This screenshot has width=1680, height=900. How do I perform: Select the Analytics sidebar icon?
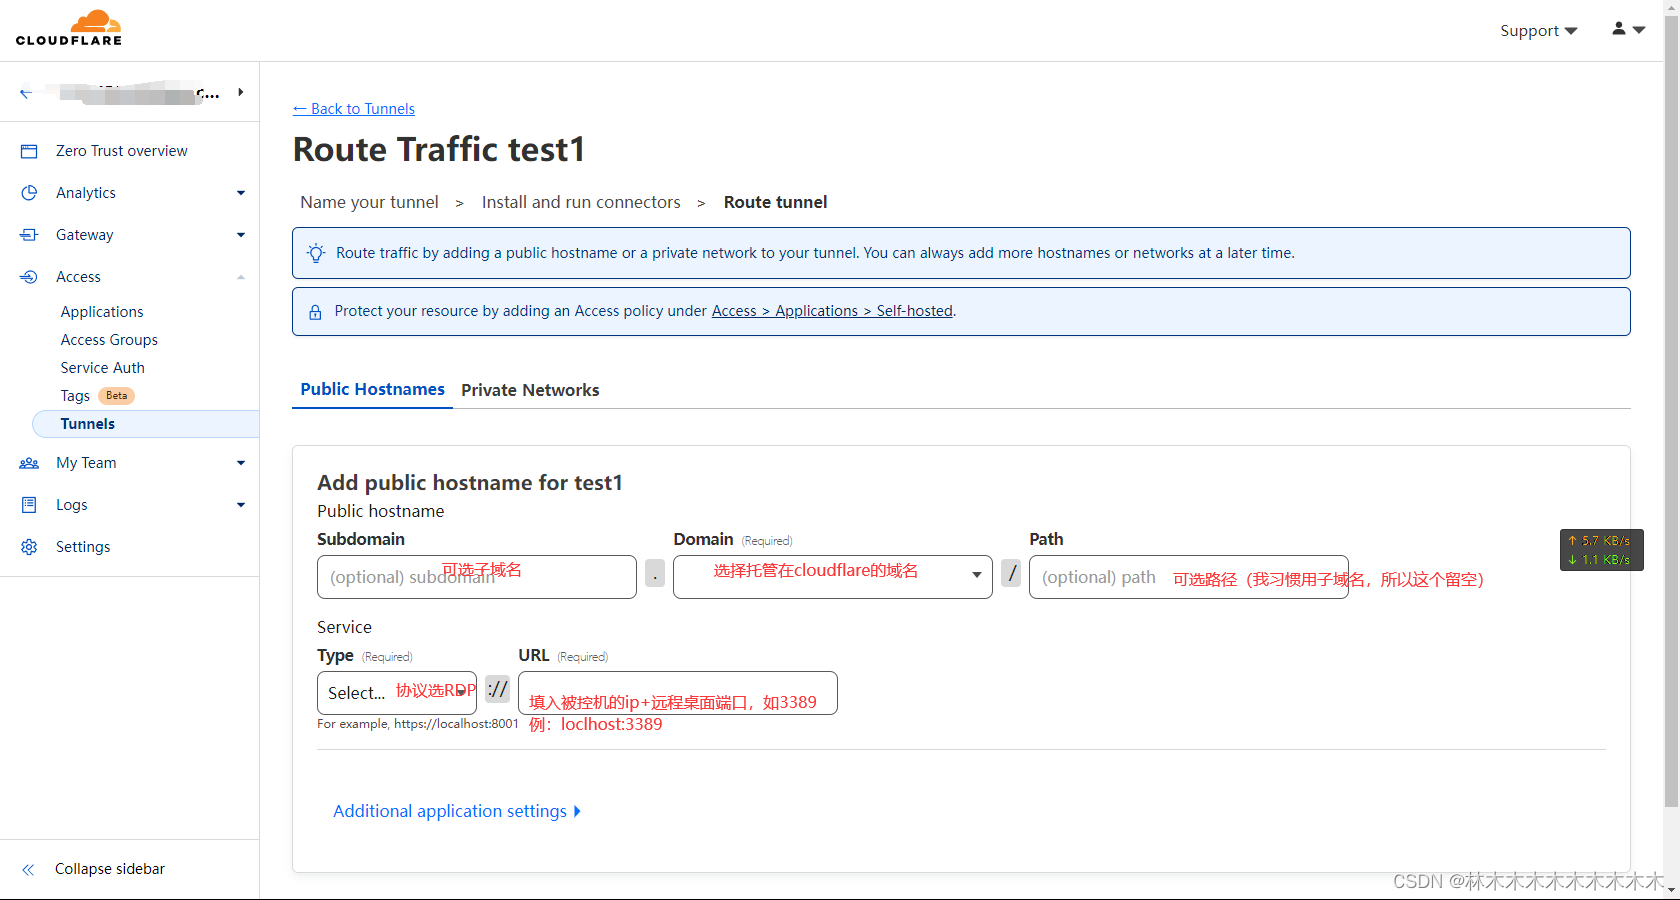(29, 192)
